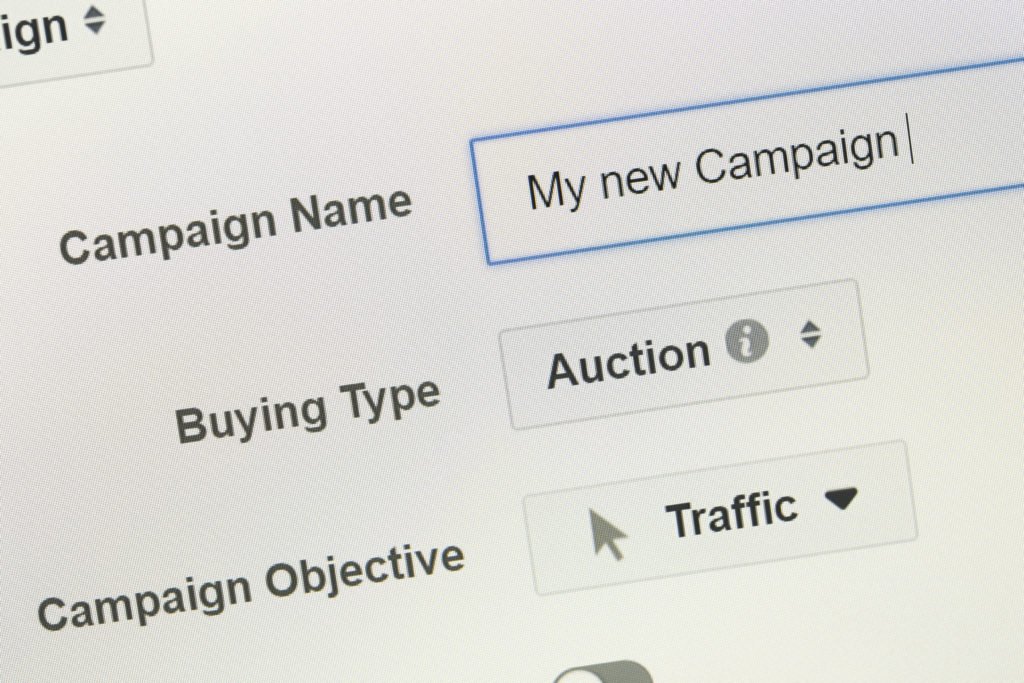Select the "Campaign Name" field label

[x=236, y=226]
